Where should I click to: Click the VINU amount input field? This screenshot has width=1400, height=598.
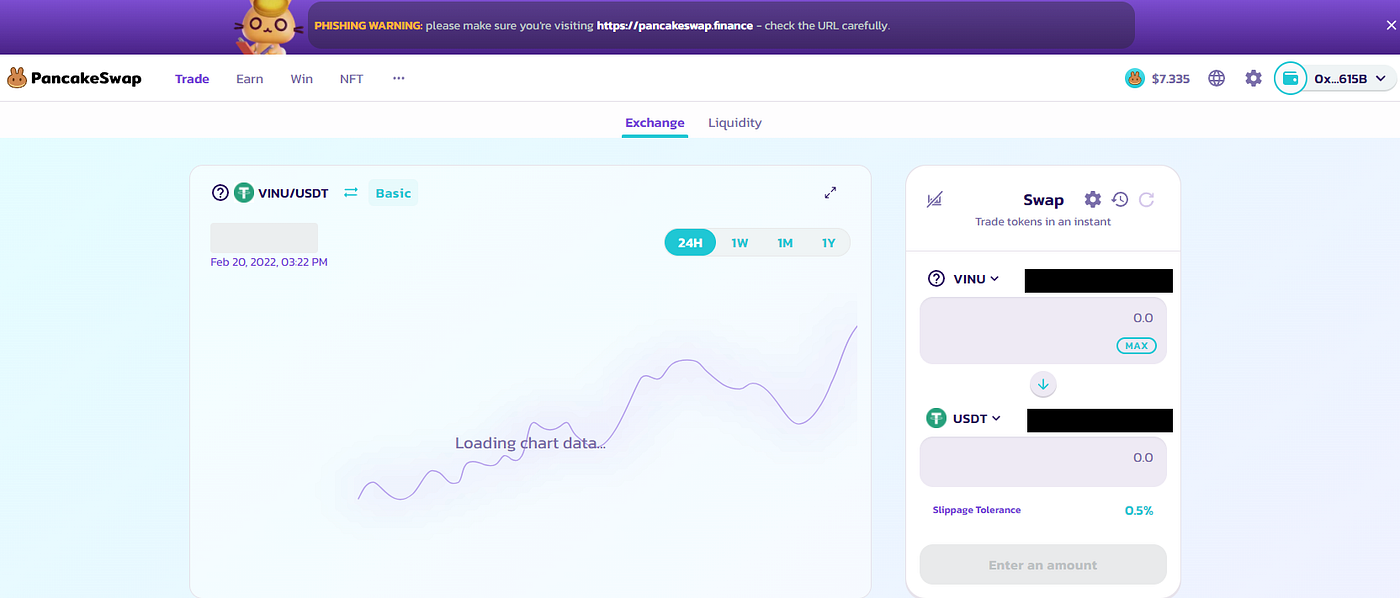pyautogui.click(x=1043, y=330)
